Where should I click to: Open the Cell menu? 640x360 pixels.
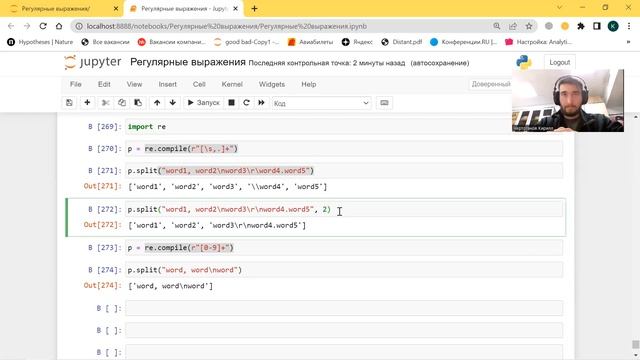tap(199, 84)
